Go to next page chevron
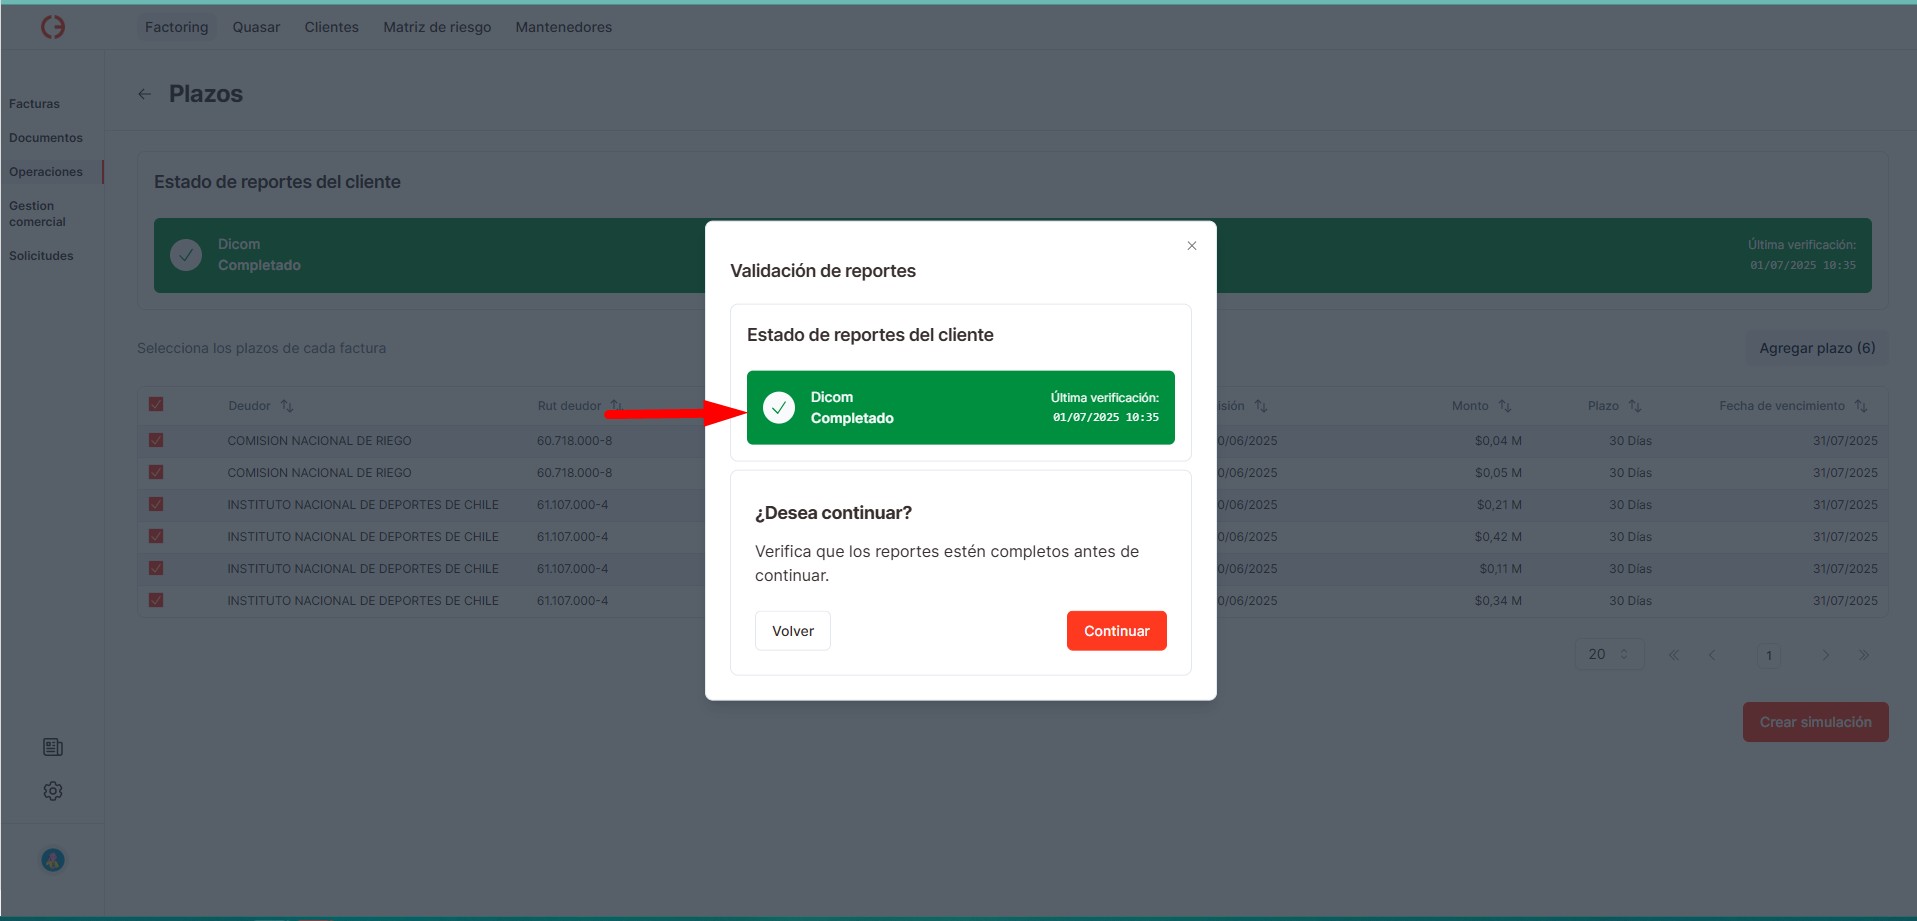Viewport: 1917px width, 921px height. pos(1825,655)
